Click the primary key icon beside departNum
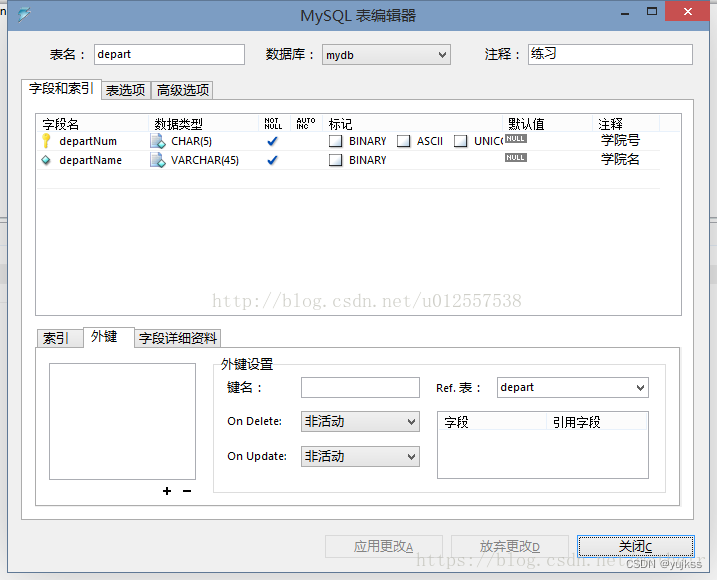Screen dimensions: 717x580 tap(46, 141)
